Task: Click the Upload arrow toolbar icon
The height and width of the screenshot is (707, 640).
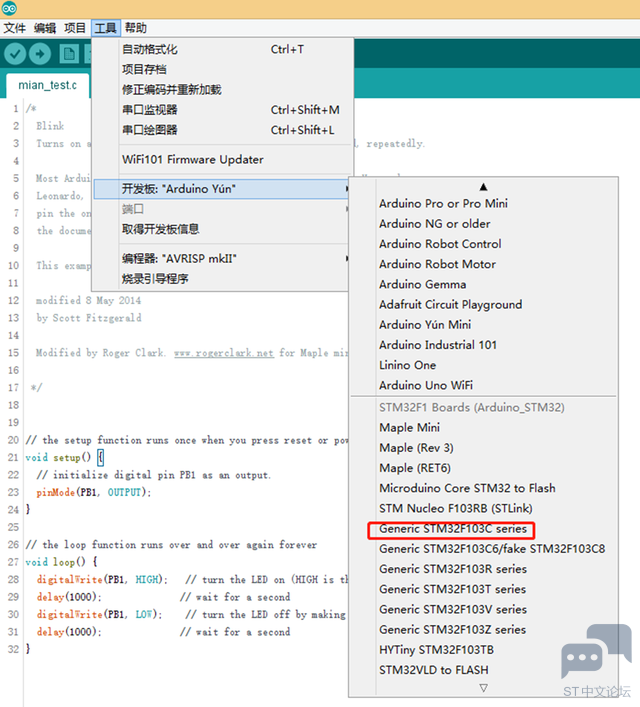Action: (x=40, y=54)
